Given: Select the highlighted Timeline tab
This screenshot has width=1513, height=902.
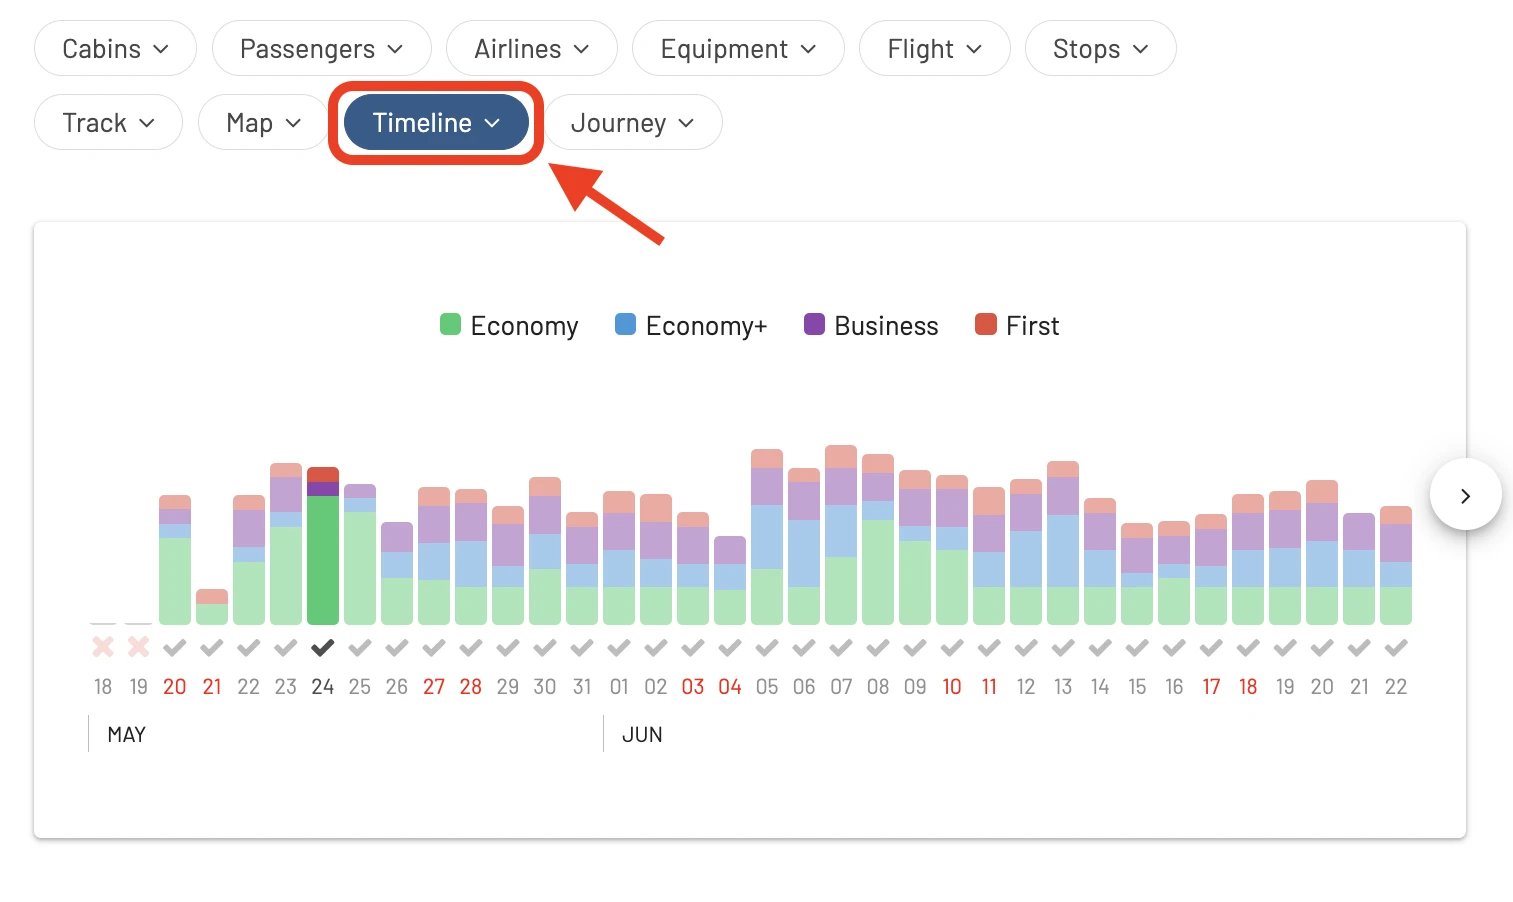Looking at the screenshot, I should tap(436, 123).
